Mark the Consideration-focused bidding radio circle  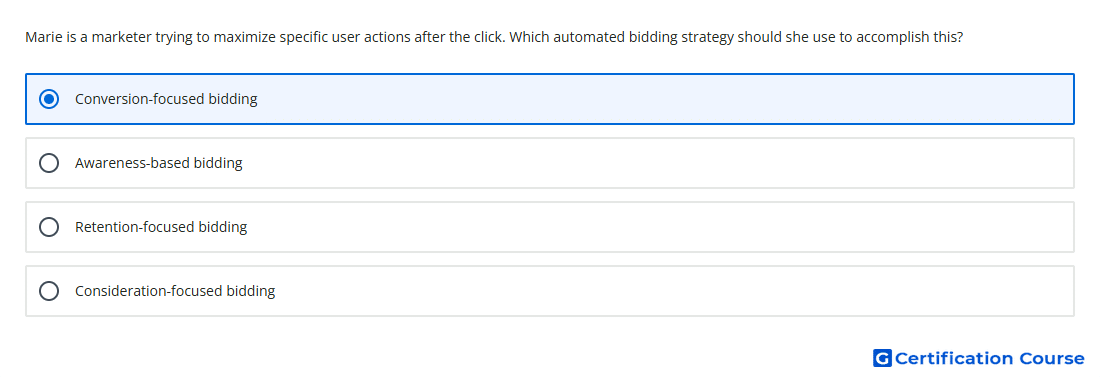click(49, 291)
